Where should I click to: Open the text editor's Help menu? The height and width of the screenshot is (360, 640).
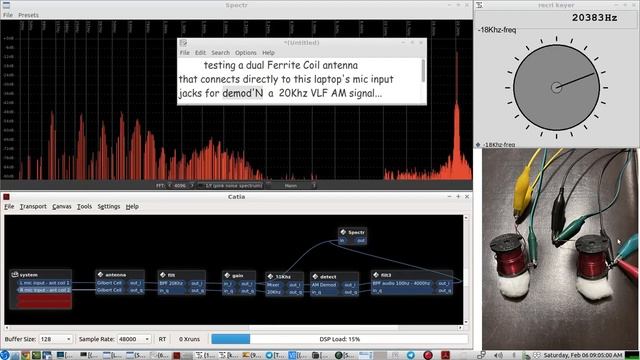click(268, 53)
